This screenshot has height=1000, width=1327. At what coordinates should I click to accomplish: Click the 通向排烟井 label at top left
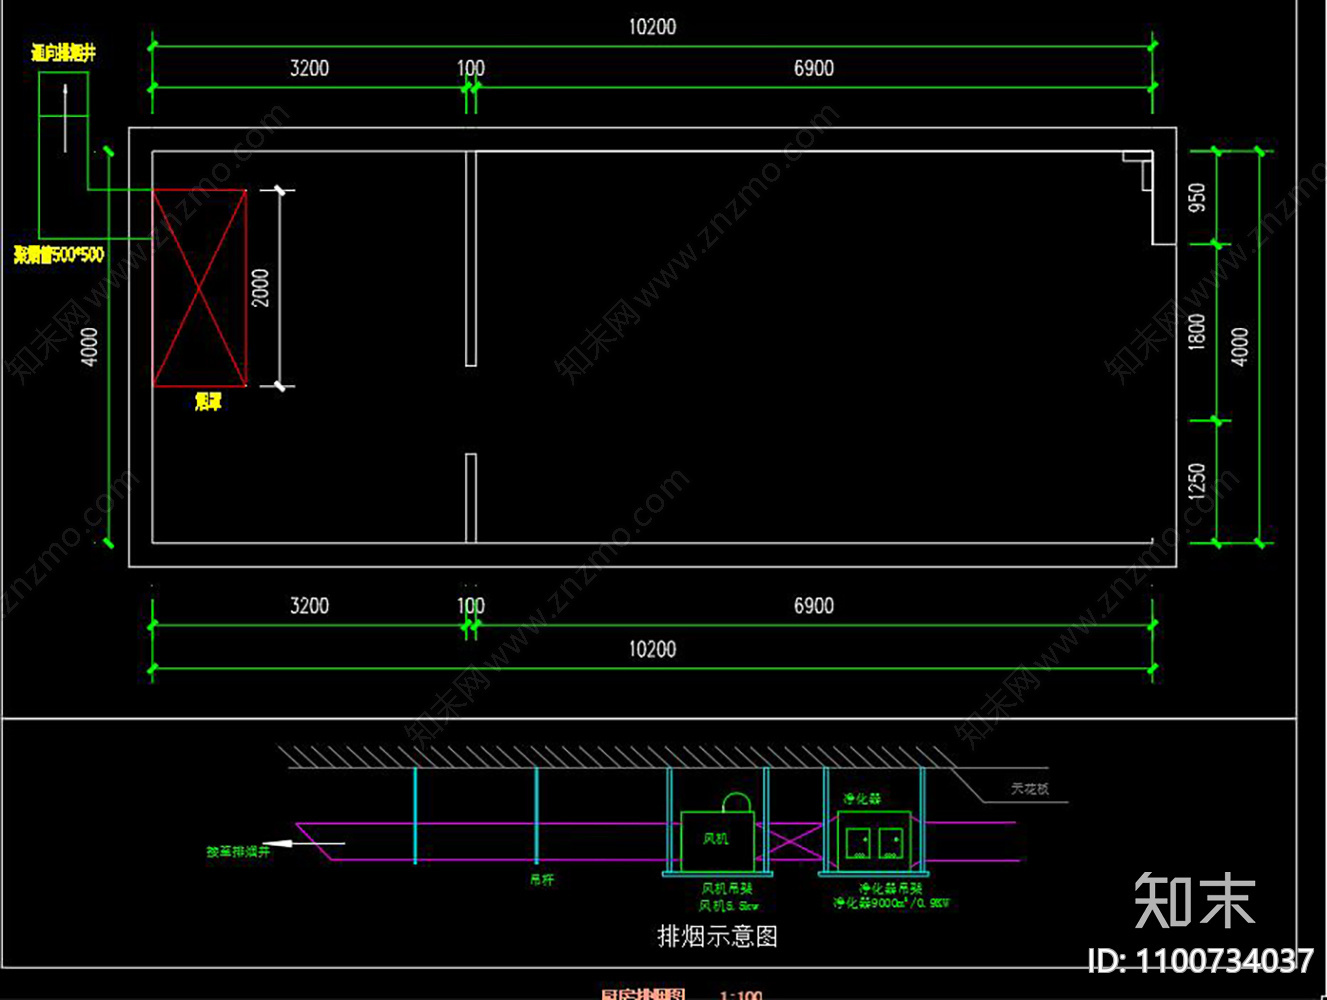click(63, 53)
